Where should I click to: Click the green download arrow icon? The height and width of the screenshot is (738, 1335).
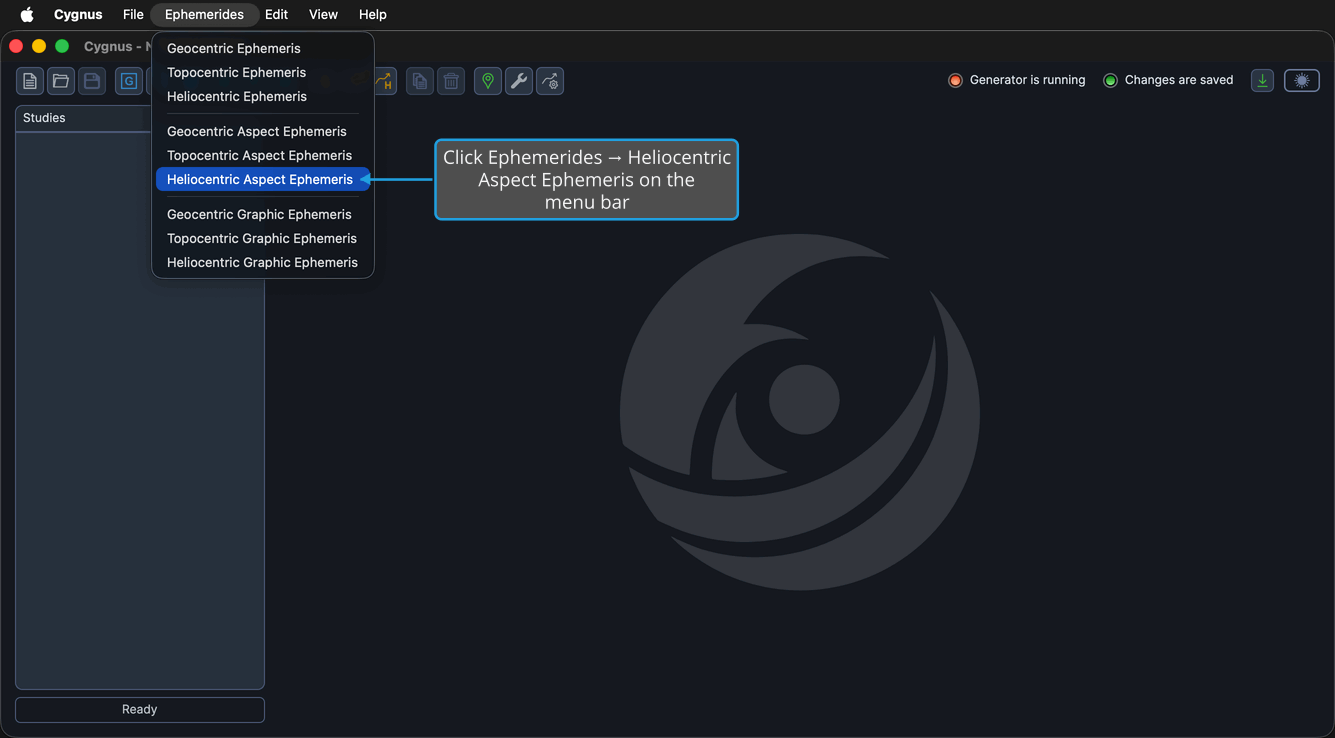[1263, 81]
